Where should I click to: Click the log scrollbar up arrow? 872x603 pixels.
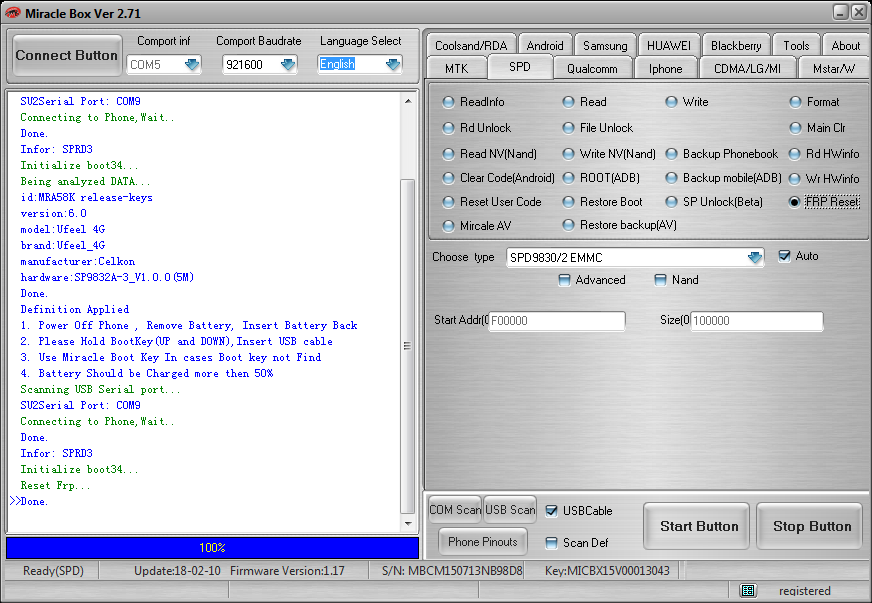408,101
